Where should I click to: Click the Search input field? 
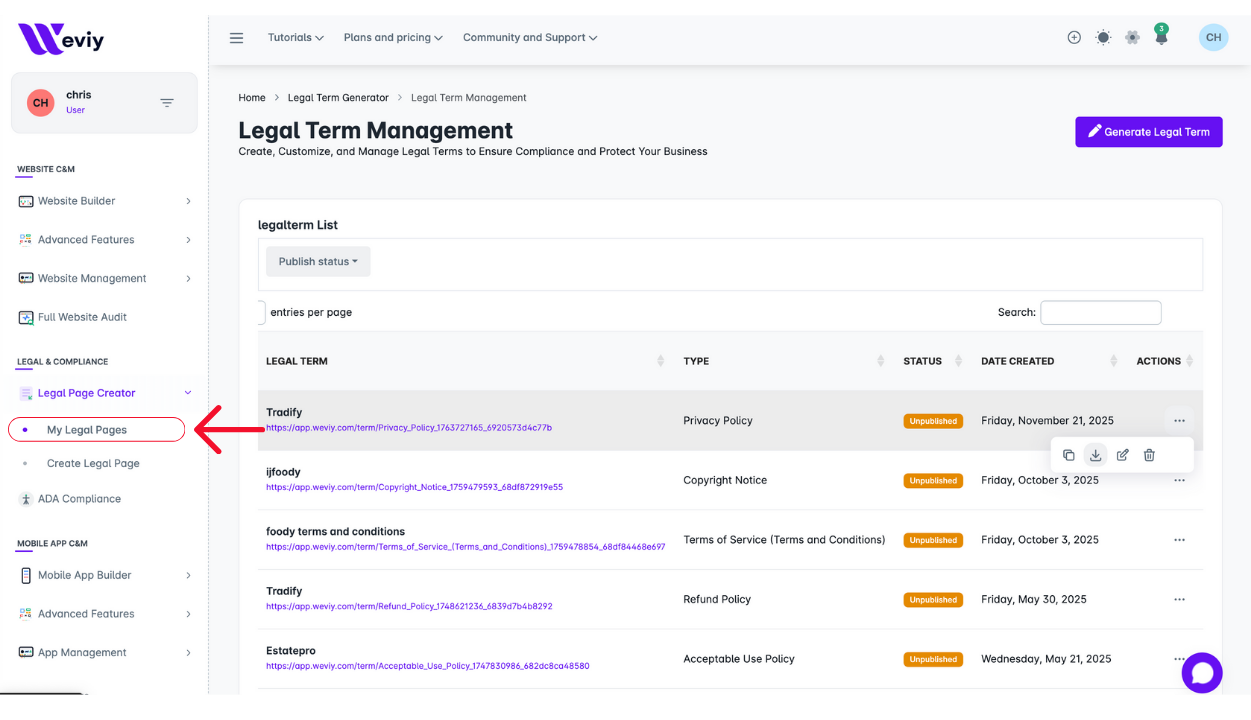(1100, 313)
